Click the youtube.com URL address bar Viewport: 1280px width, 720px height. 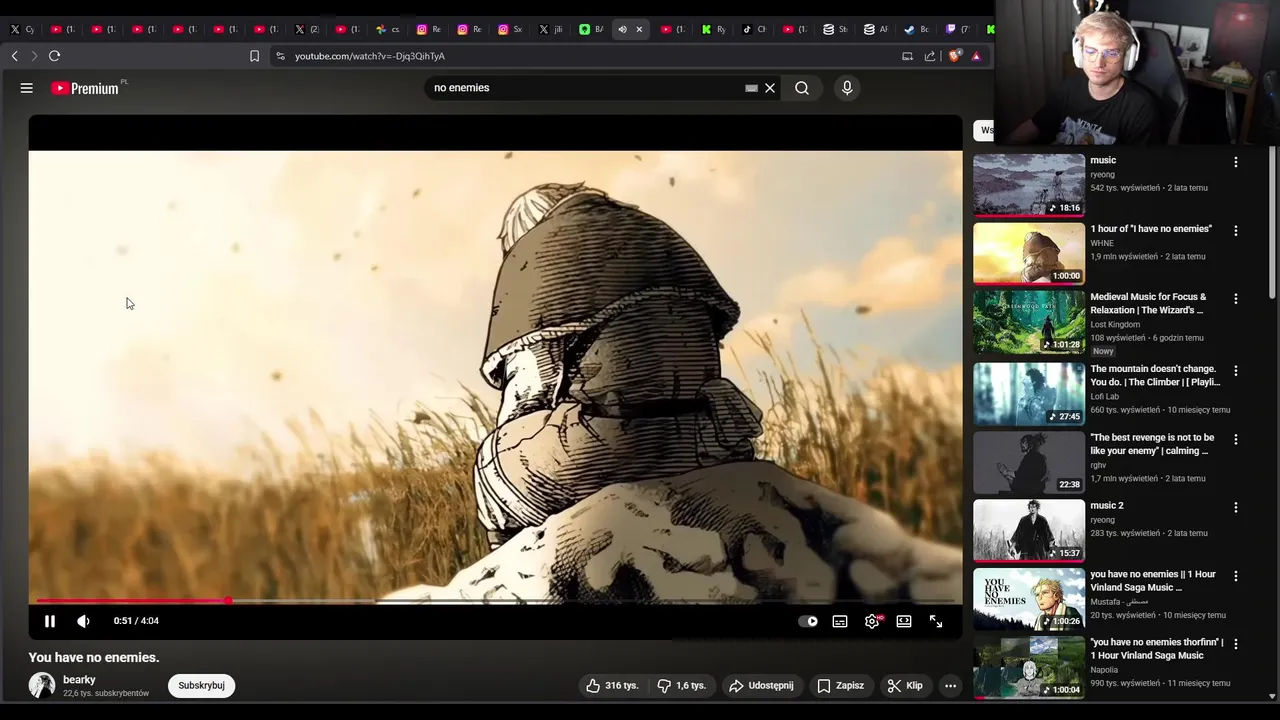[370, 56]
